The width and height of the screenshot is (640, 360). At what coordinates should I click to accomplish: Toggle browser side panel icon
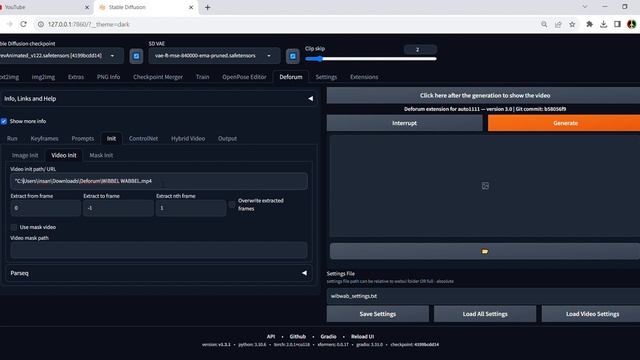[618, 24]
